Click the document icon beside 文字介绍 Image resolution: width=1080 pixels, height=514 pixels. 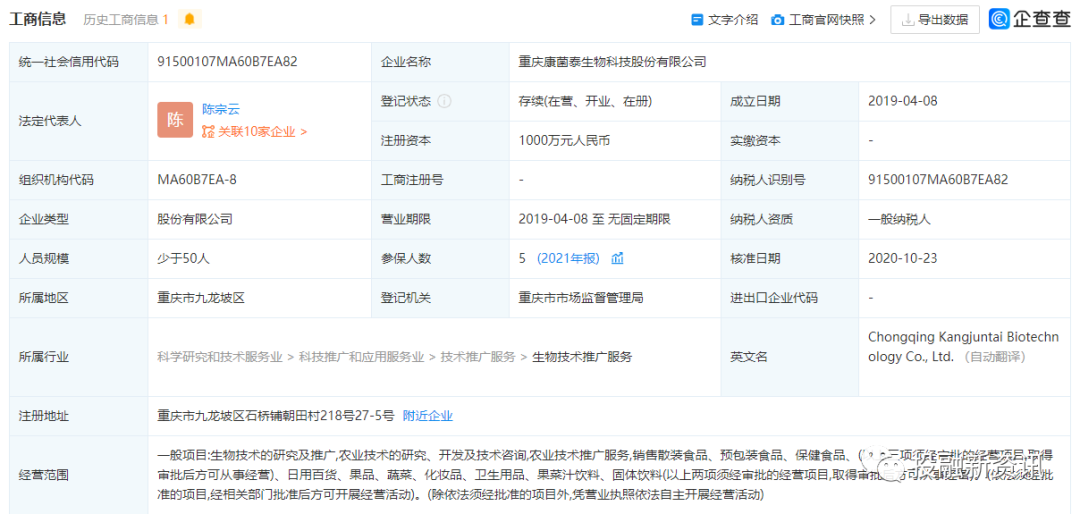click(x=697, y=20)
